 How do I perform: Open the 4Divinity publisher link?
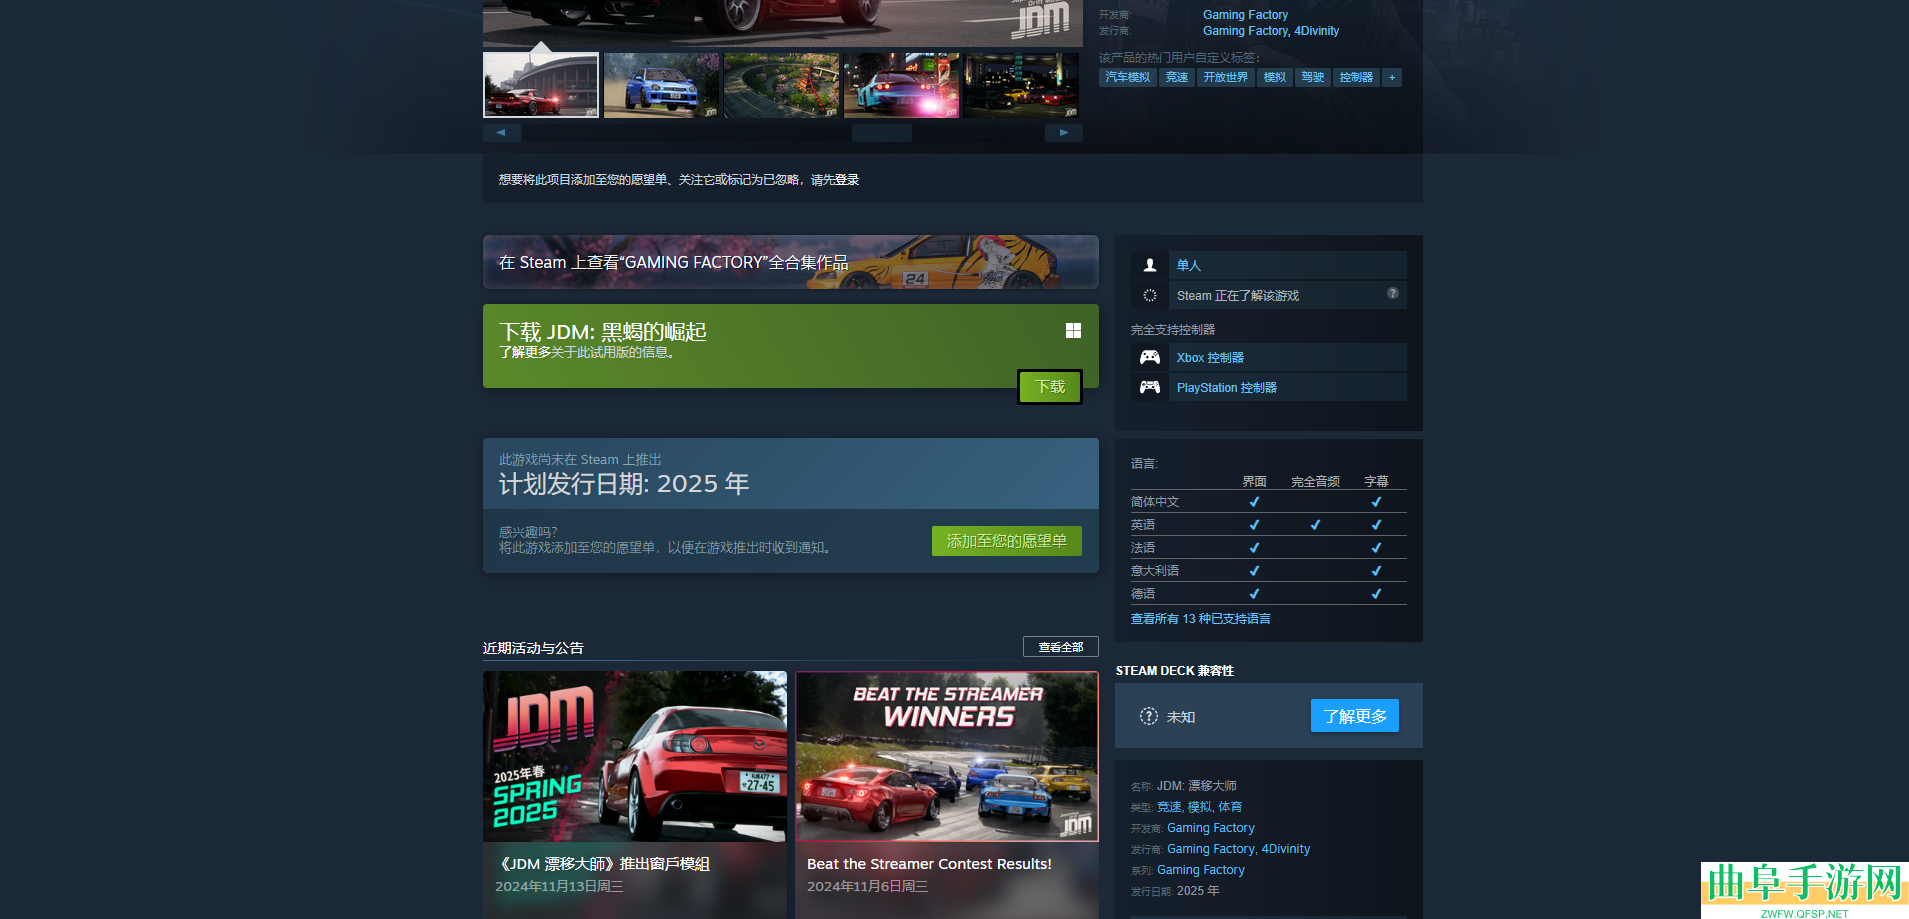point(1316,31)
